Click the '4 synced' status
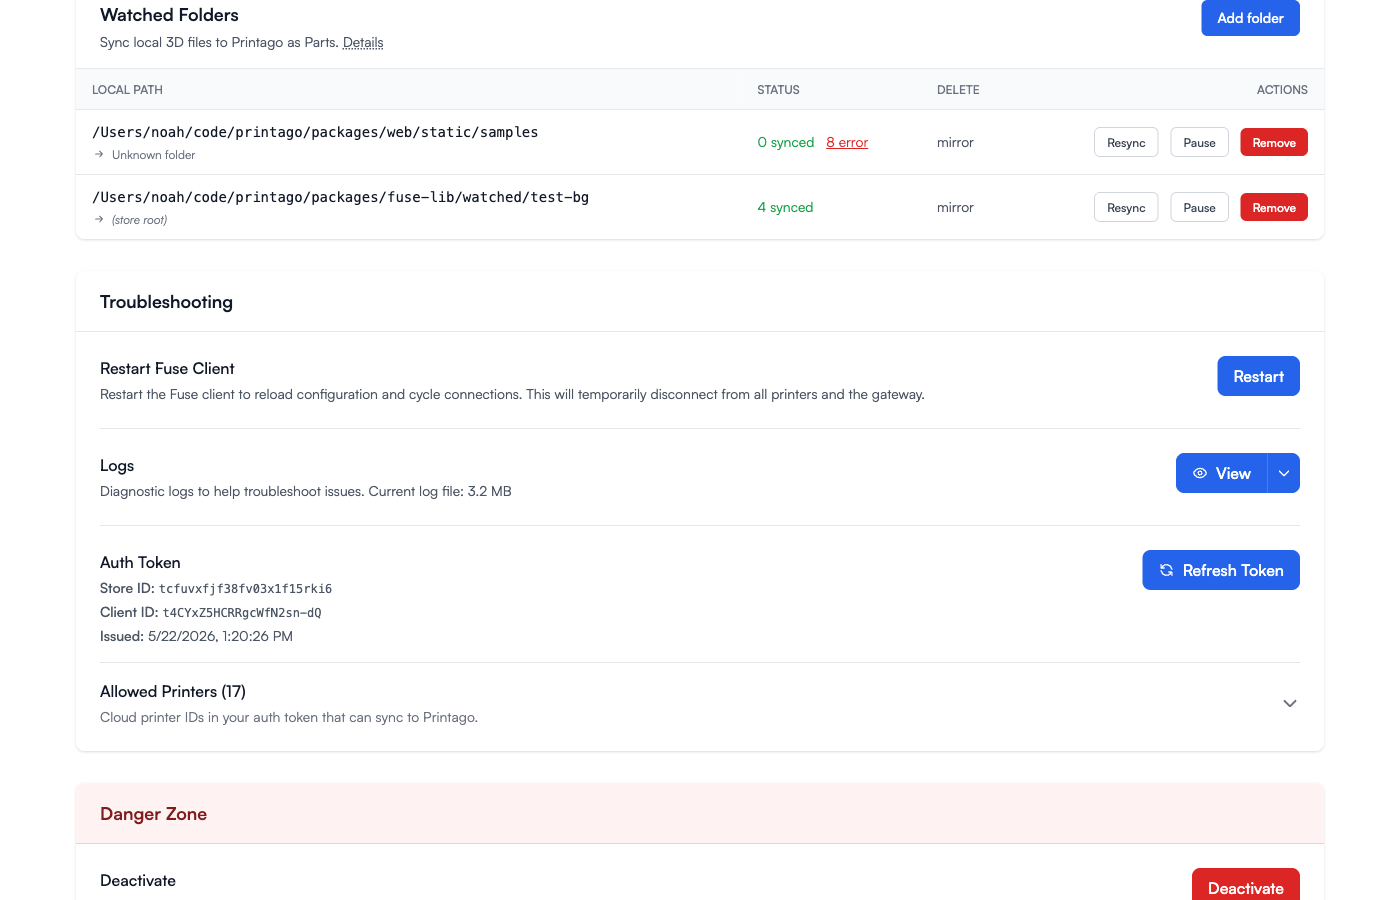This screenshot has width=1400, height=900. pyautogui.click(x=785, y=207)
